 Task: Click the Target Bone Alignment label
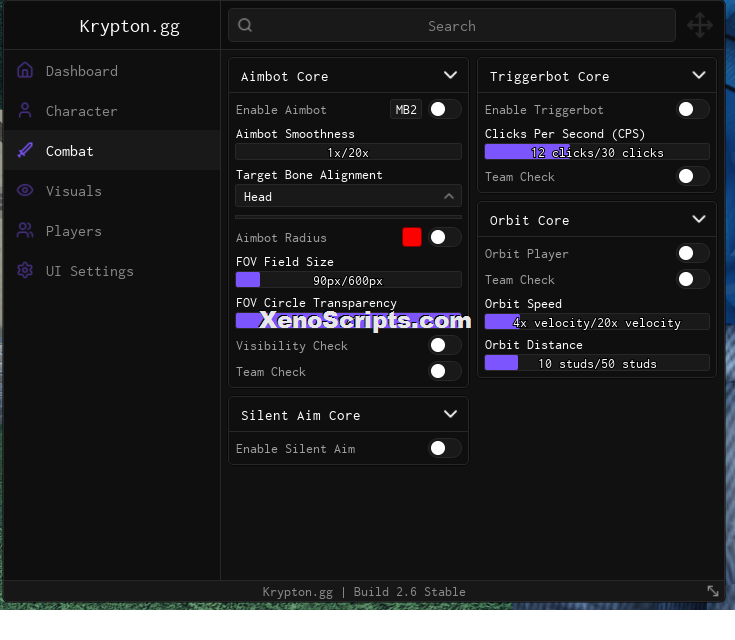[309, 175]
